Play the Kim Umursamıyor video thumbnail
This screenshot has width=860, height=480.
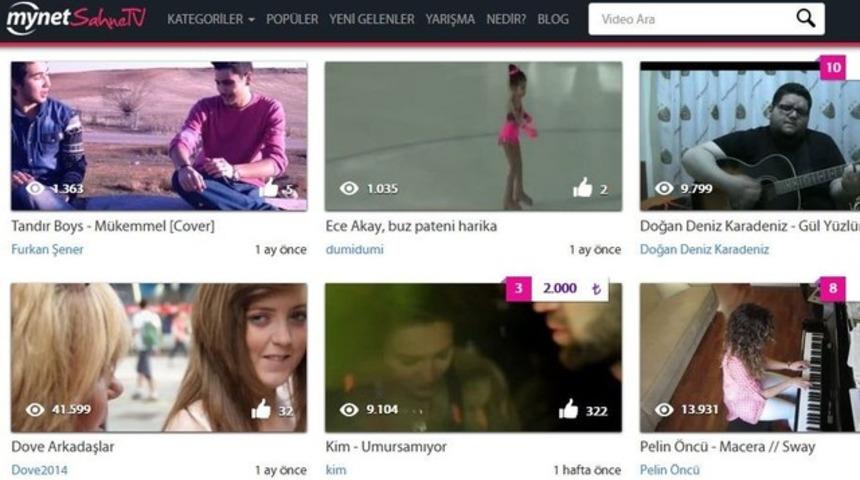[473, 358]
